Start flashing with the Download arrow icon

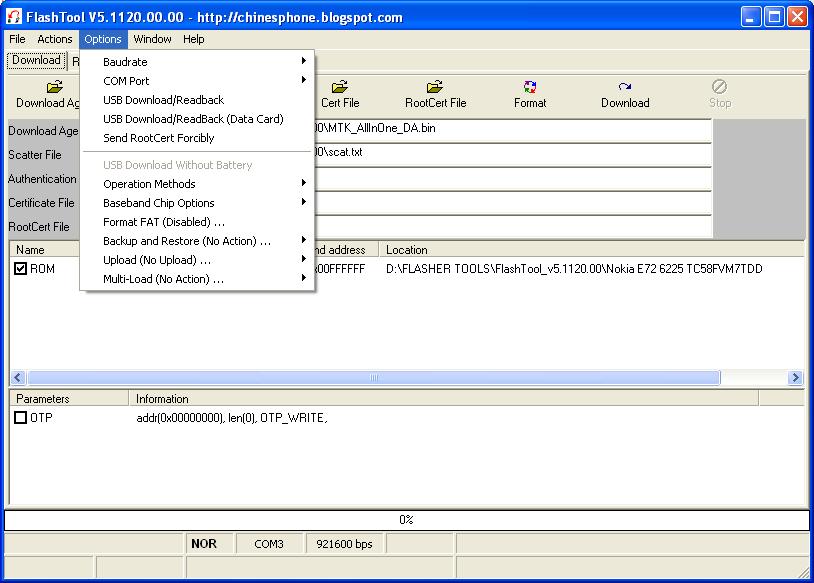(625, 86)
